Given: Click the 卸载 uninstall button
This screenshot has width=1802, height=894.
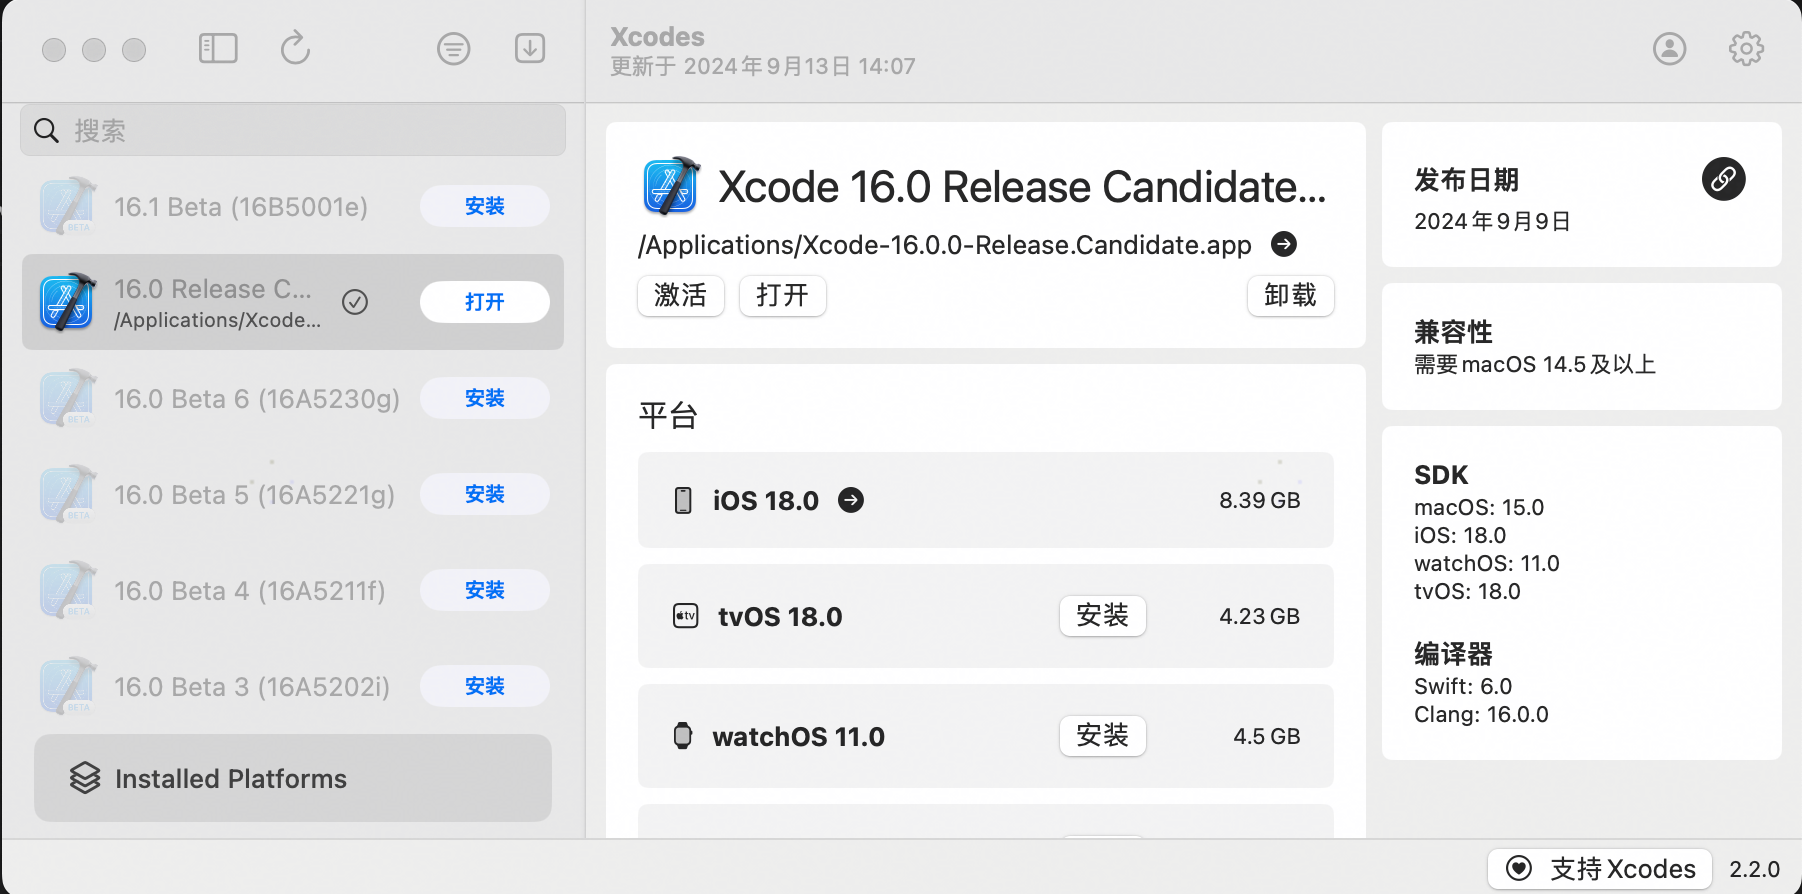Looking at the screenshot, I should coord(1291,295).
